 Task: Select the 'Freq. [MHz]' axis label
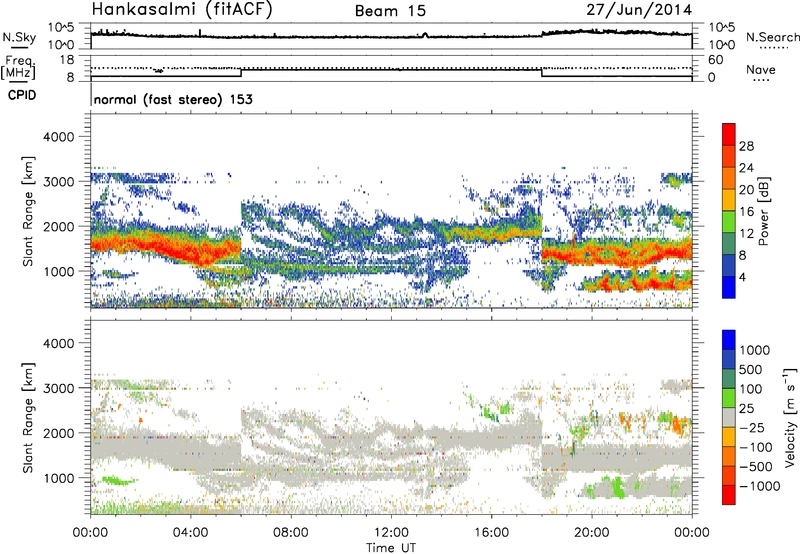pyautogui.click(x=18, y=68)
